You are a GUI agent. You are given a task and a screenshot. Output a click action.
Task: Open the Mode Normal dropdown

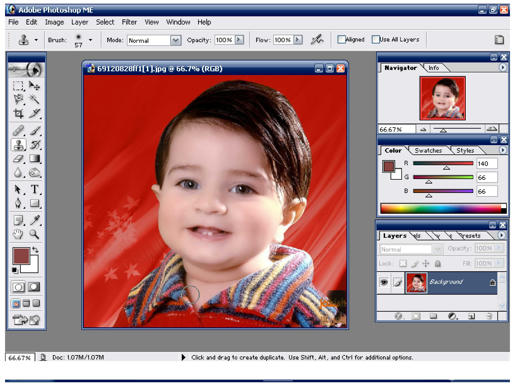(x=175, y=40)
